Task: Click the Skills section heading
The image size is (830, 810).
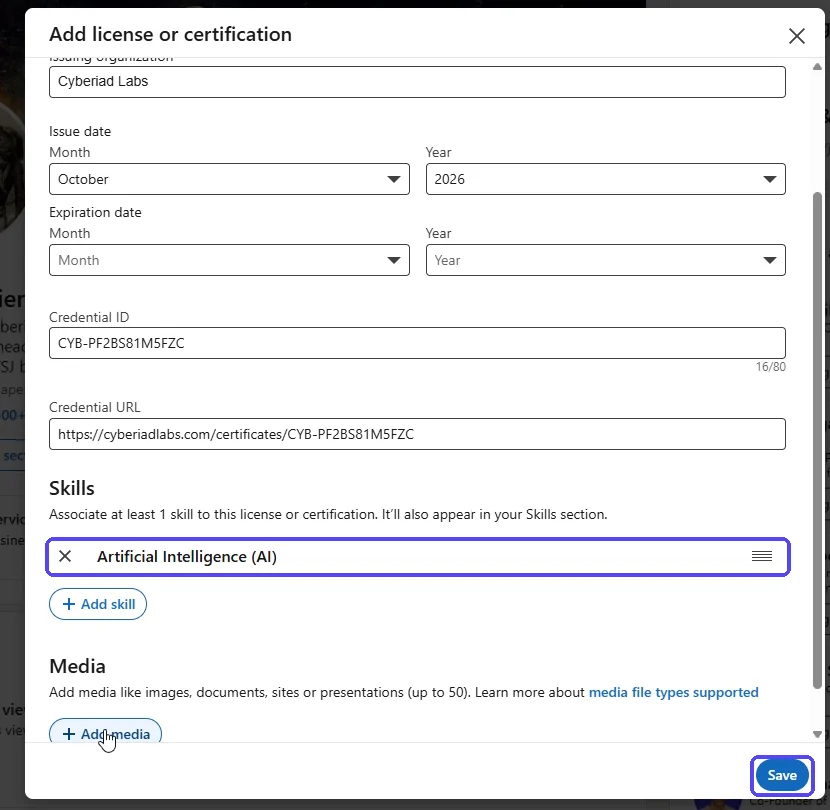Action: [72, 488]
